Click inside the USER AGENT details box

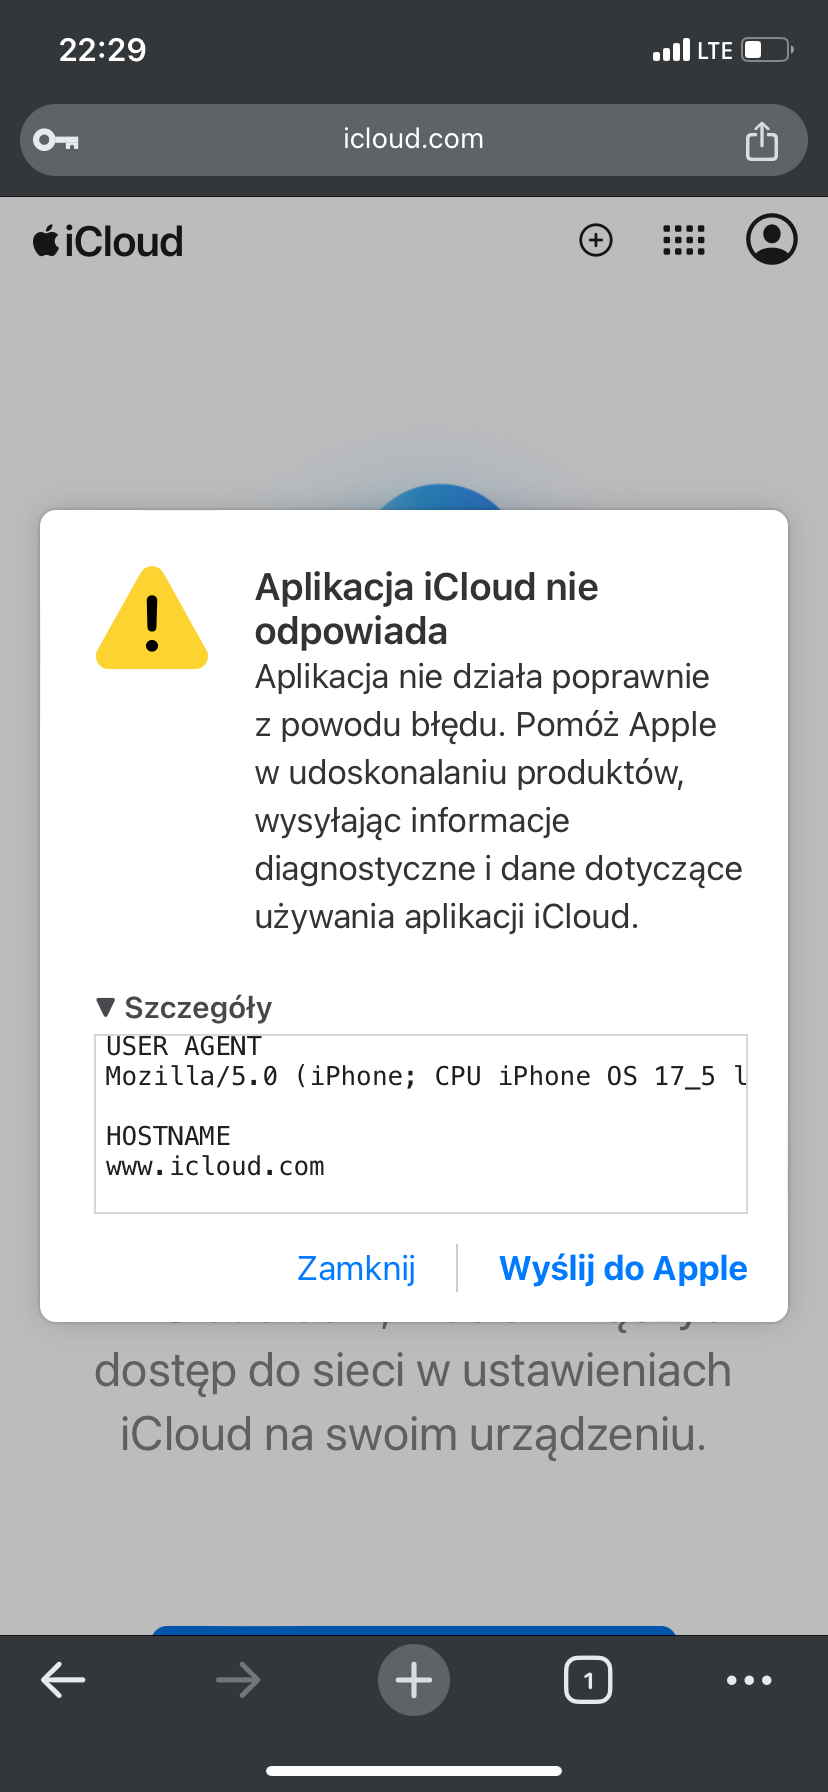pyautogui.click(x=421, y=1123)
